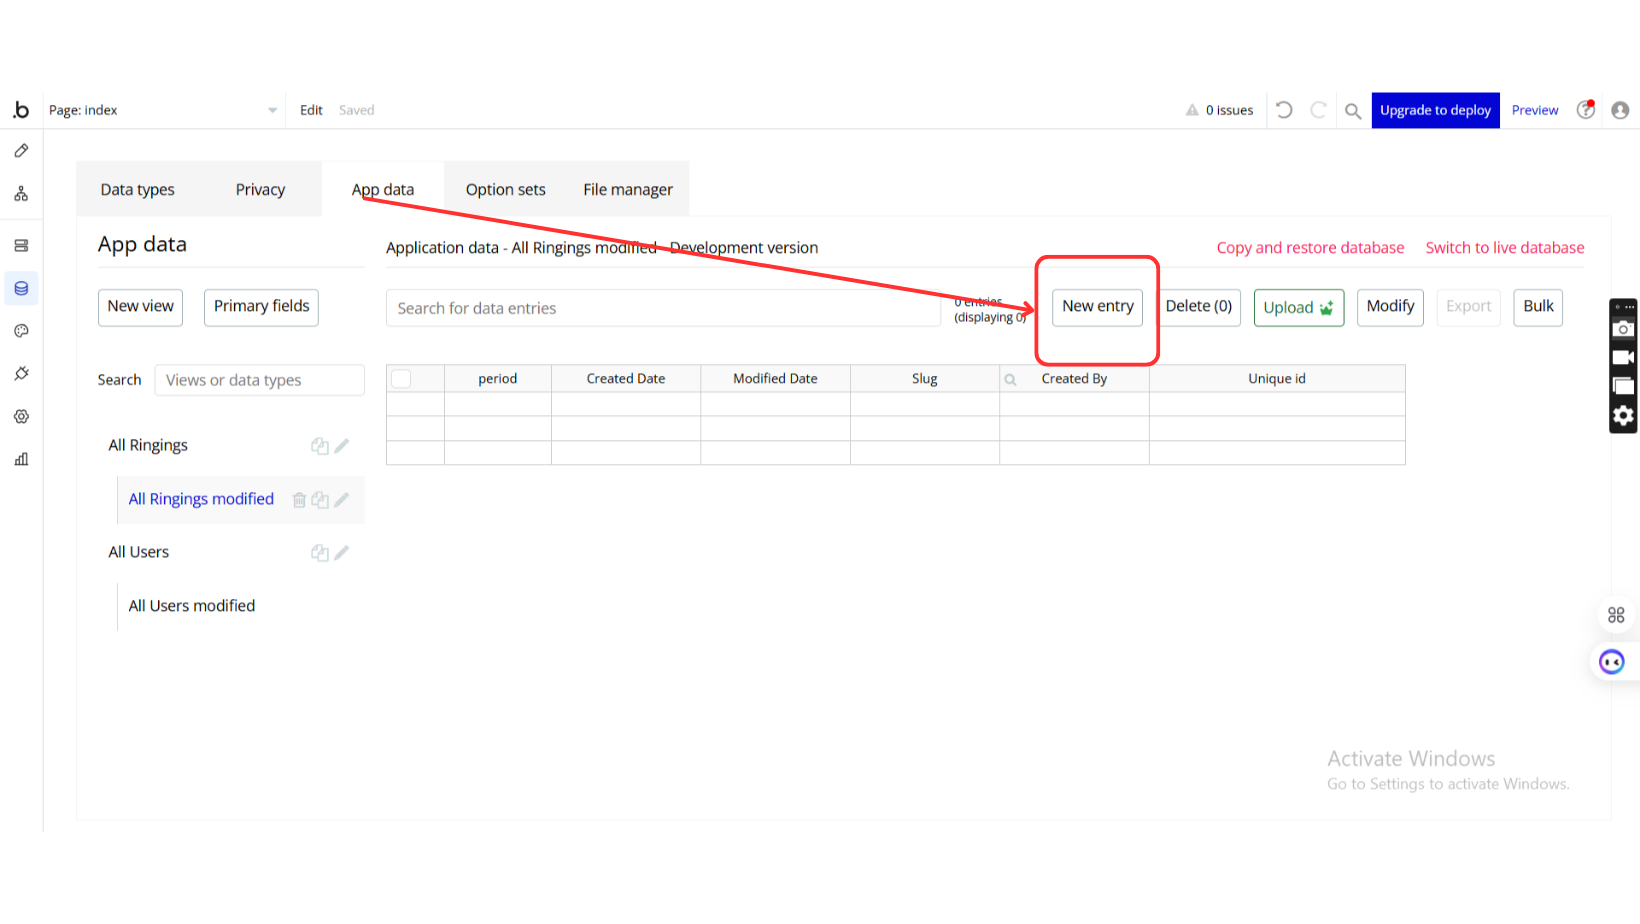
Task: Open the Workflow sidebar icon
Action: click(21, 194)
